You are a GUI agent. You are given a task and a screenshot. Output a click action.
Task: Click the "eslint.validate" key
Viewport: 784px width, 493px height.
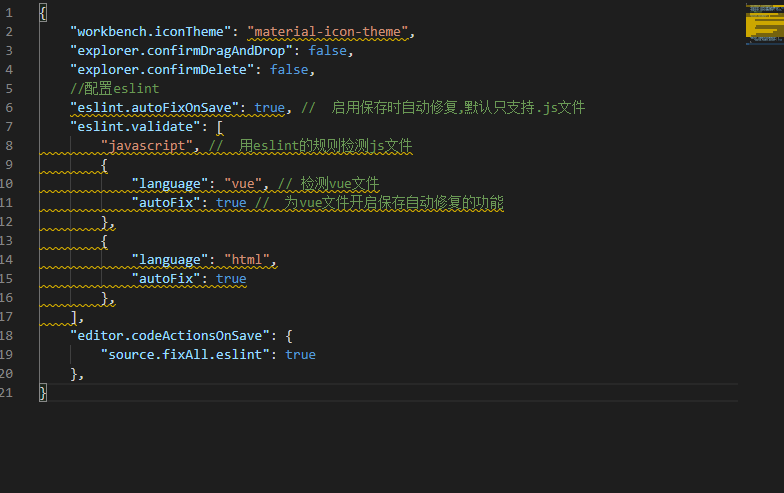pyautogui.click(x=135, y=126)
